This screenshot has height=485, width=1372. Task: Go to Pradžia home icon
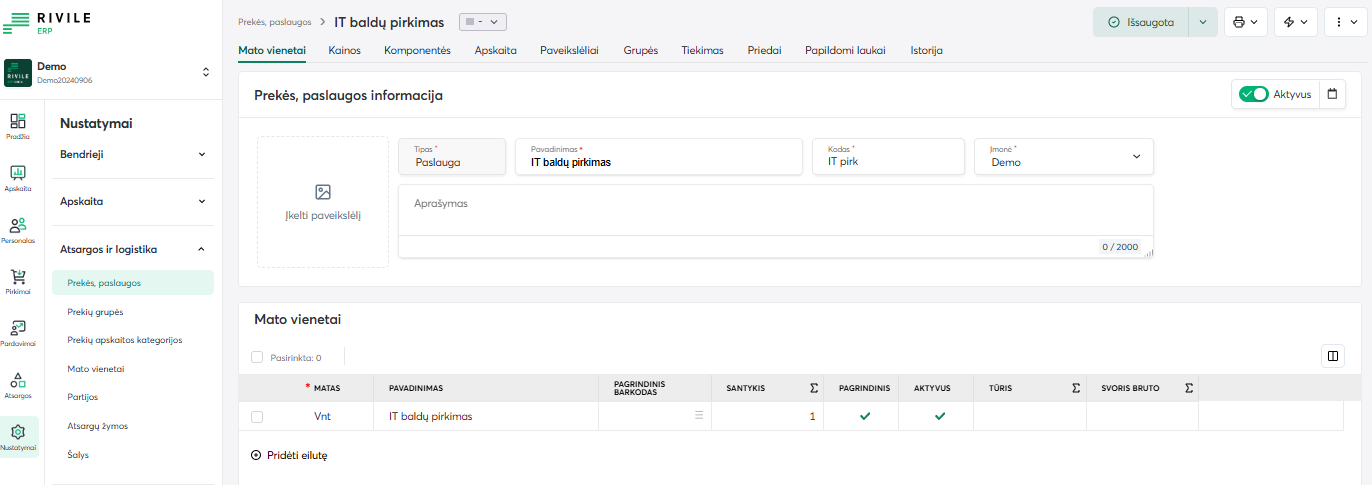click(18, 124)
